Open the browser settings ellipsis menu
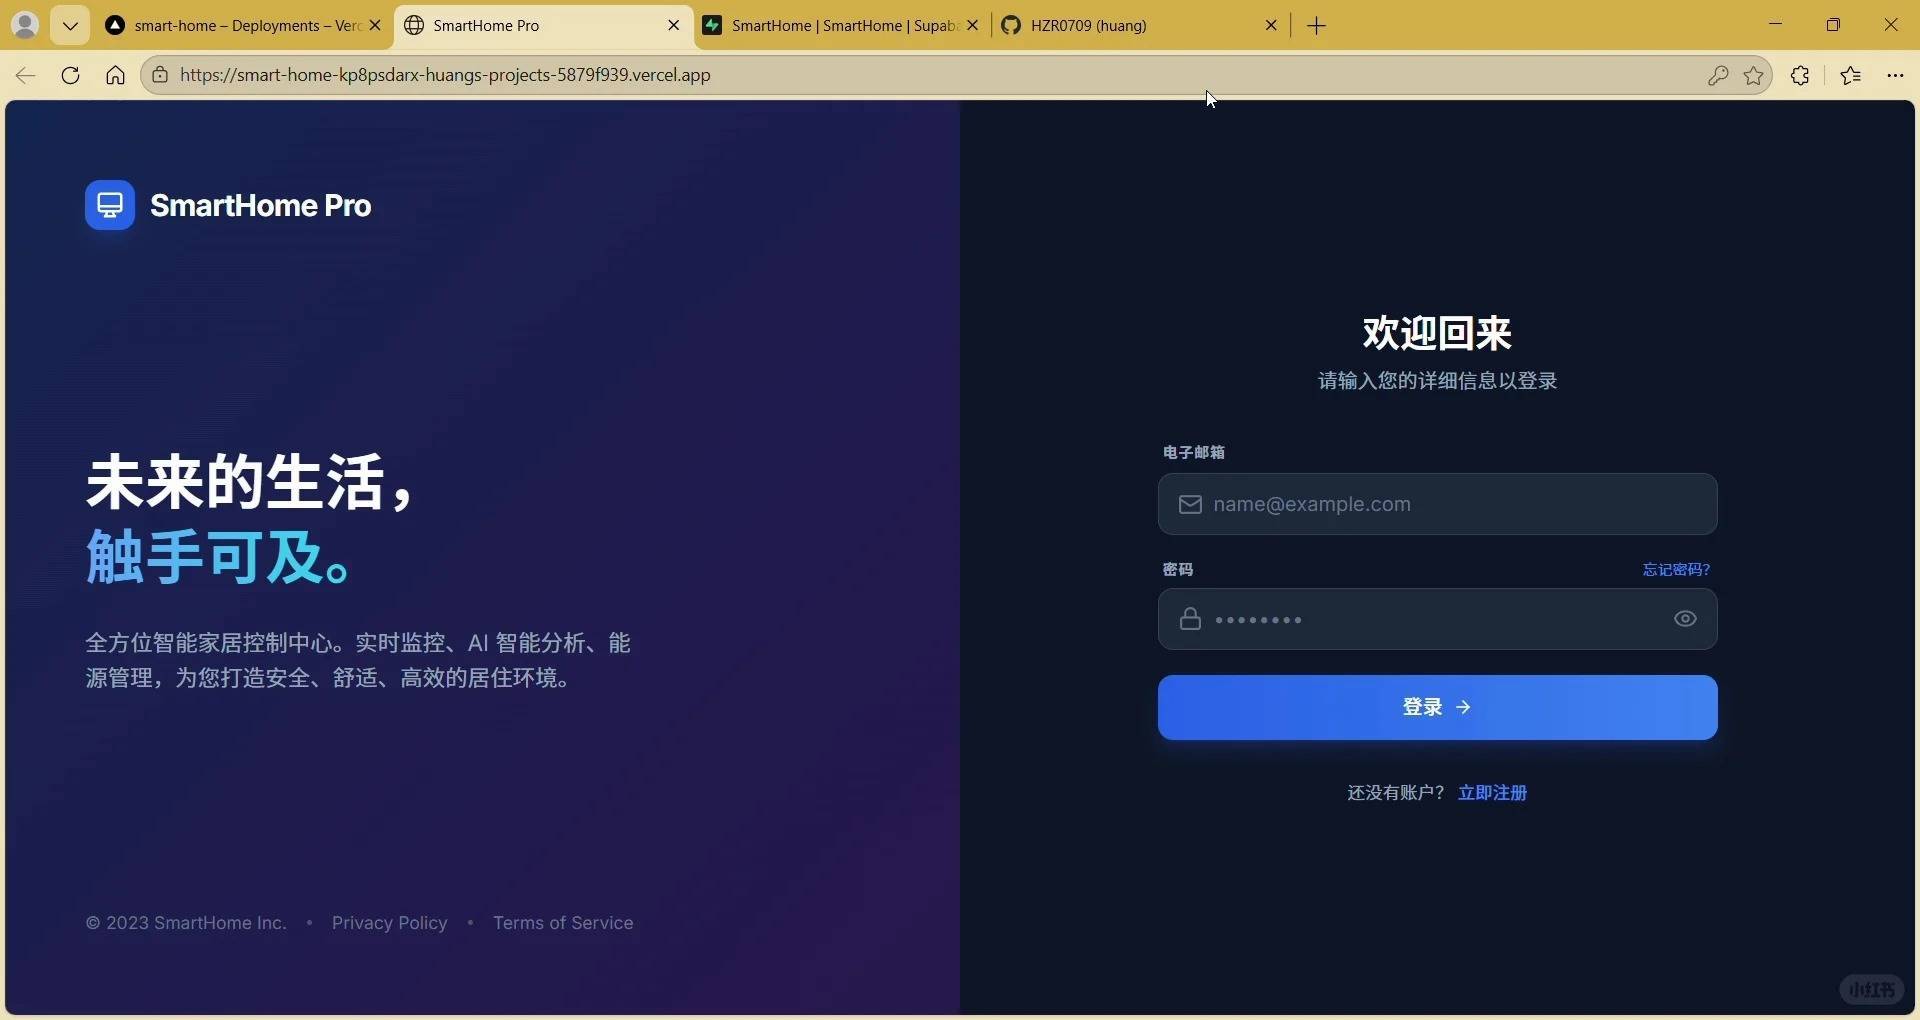Image resolution: width=1920 pixels, height=1020 pixels. click(x=1895, y=75)
